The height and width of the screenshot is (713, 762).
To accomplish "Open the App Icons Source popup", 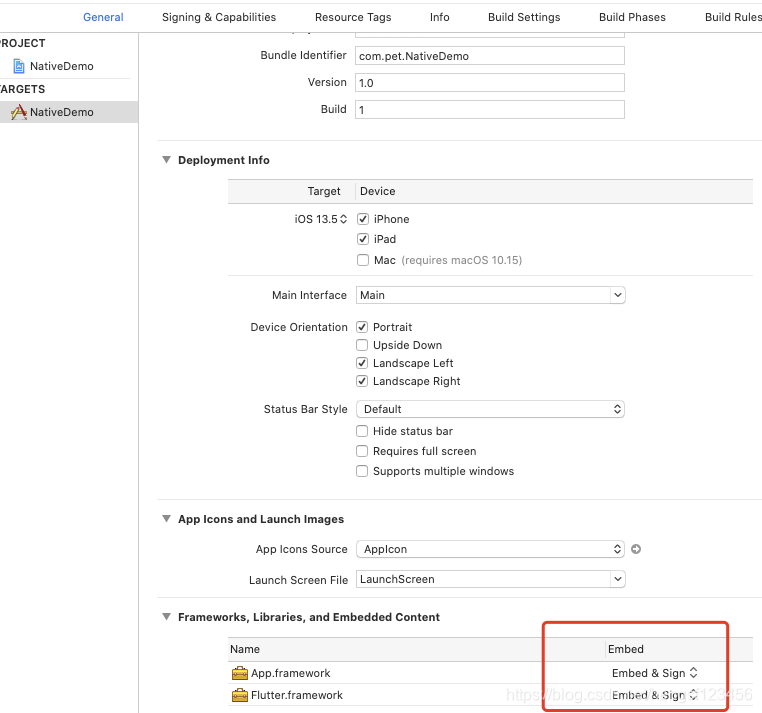I will (490, 549).
